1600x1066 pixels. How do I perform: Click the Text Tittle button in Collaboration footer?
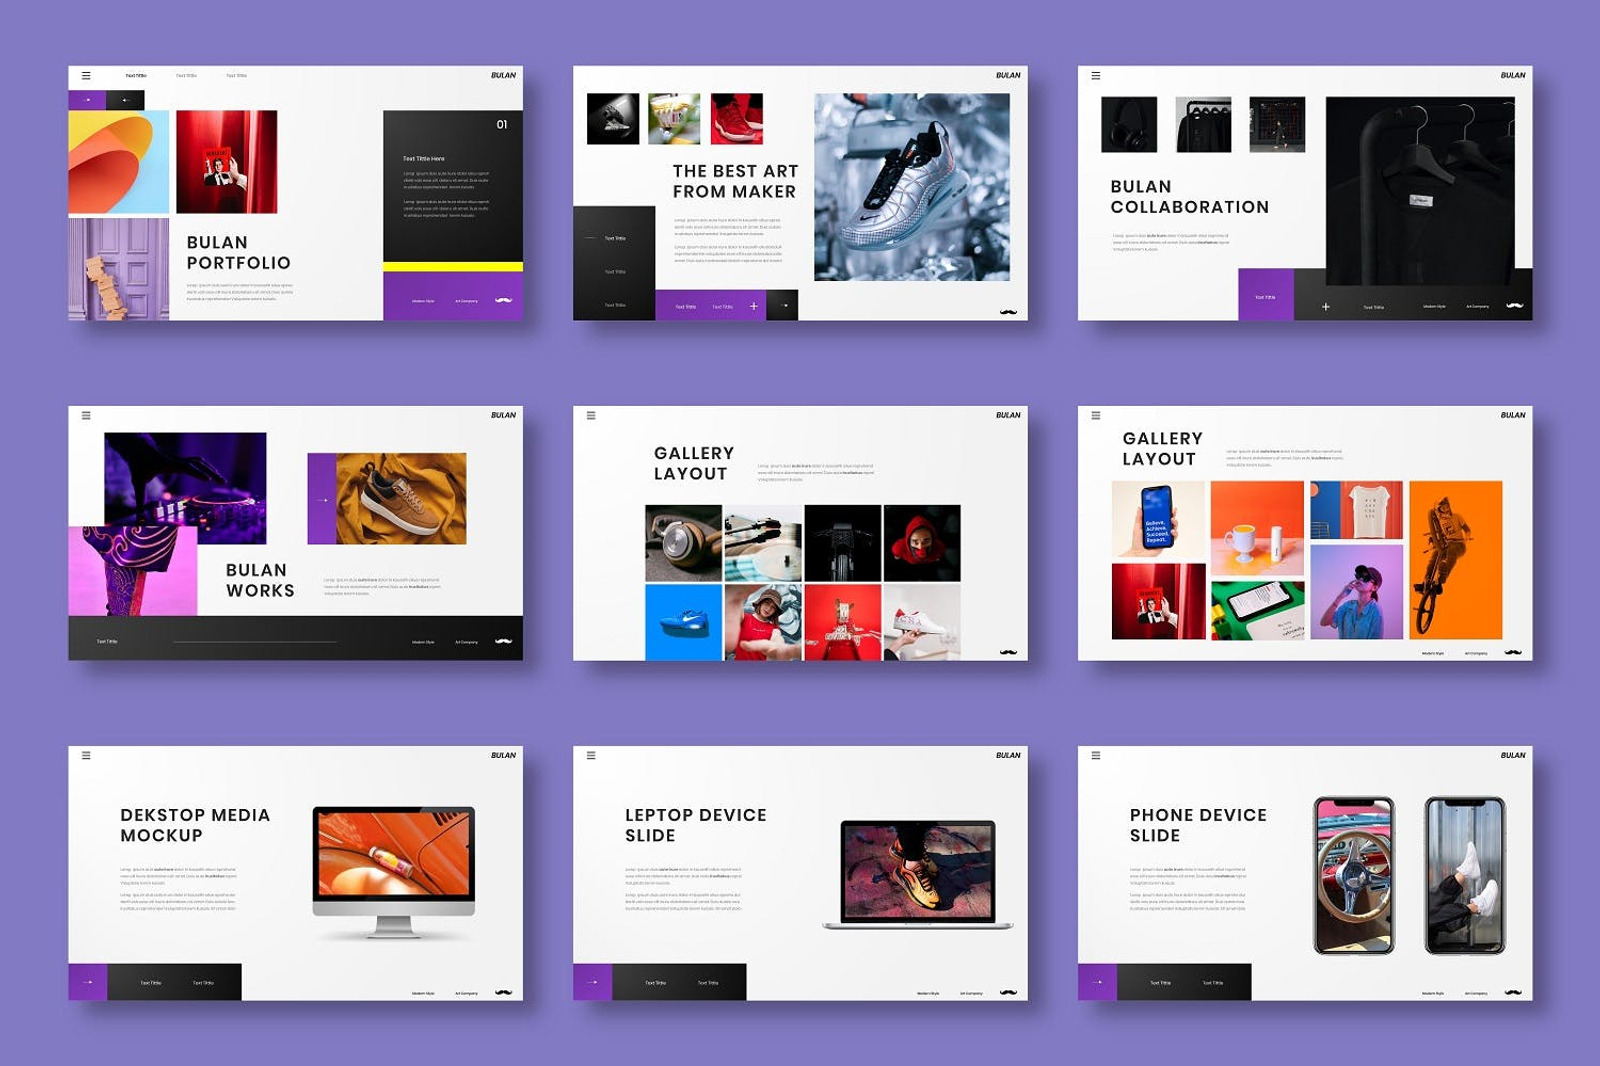tap(1265, 298)
